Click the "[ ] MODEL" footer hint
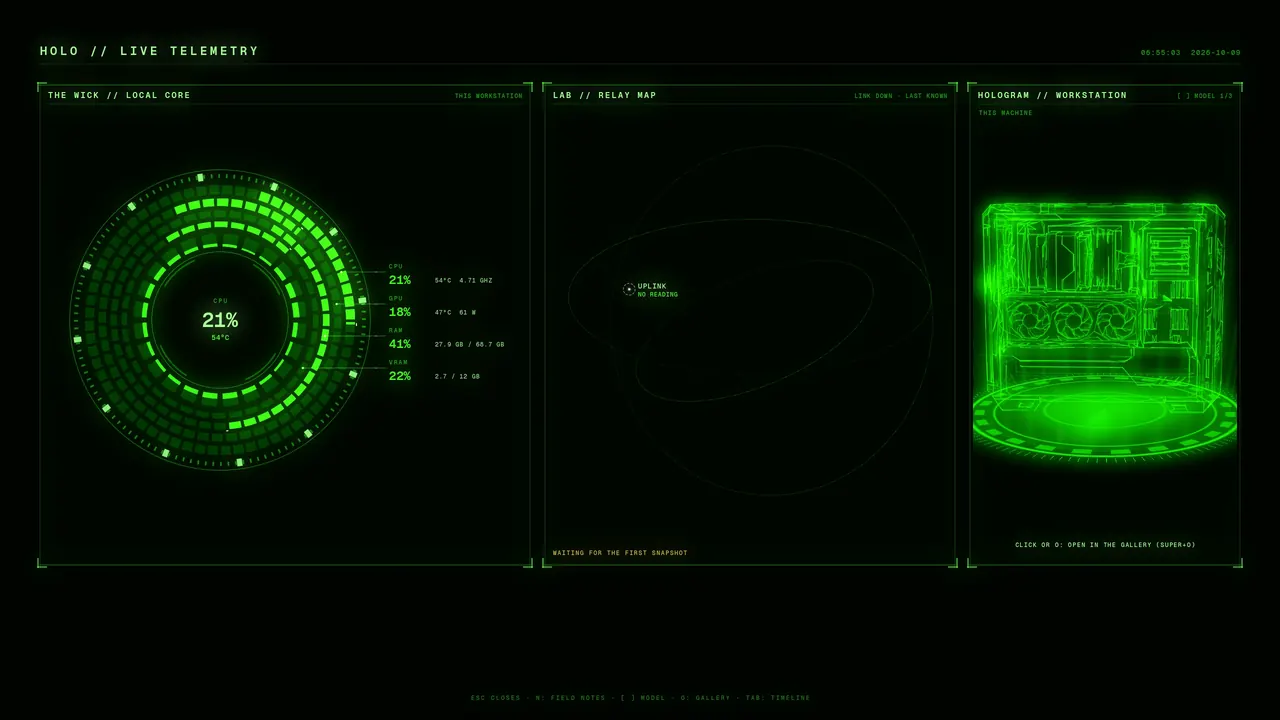Image resolution: width=1280 pixels, height=720 pixels. pos(643,698)
